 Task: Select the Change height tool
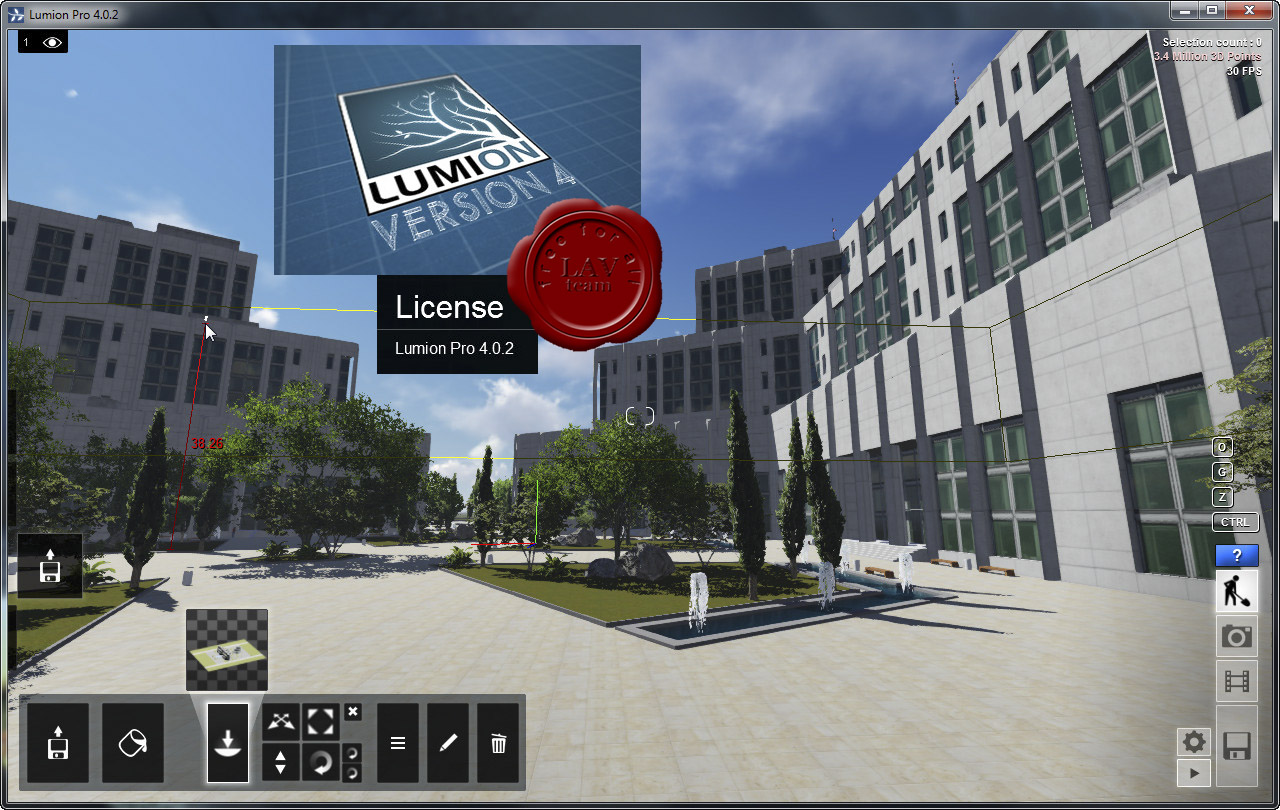click(x=280, y=763)
